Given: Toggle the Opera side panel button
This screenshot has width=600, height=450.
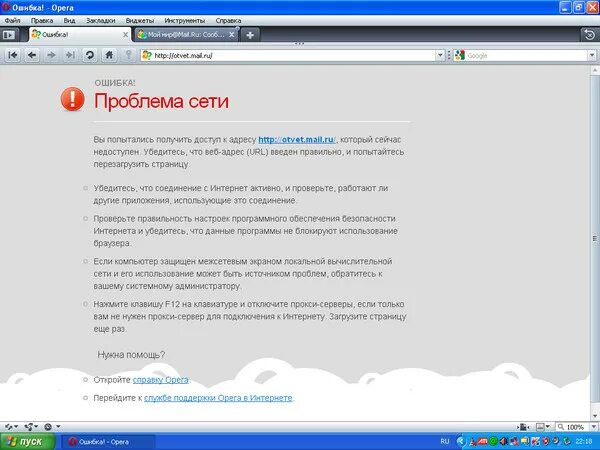Looking at the screenshot, I should 9,35.
